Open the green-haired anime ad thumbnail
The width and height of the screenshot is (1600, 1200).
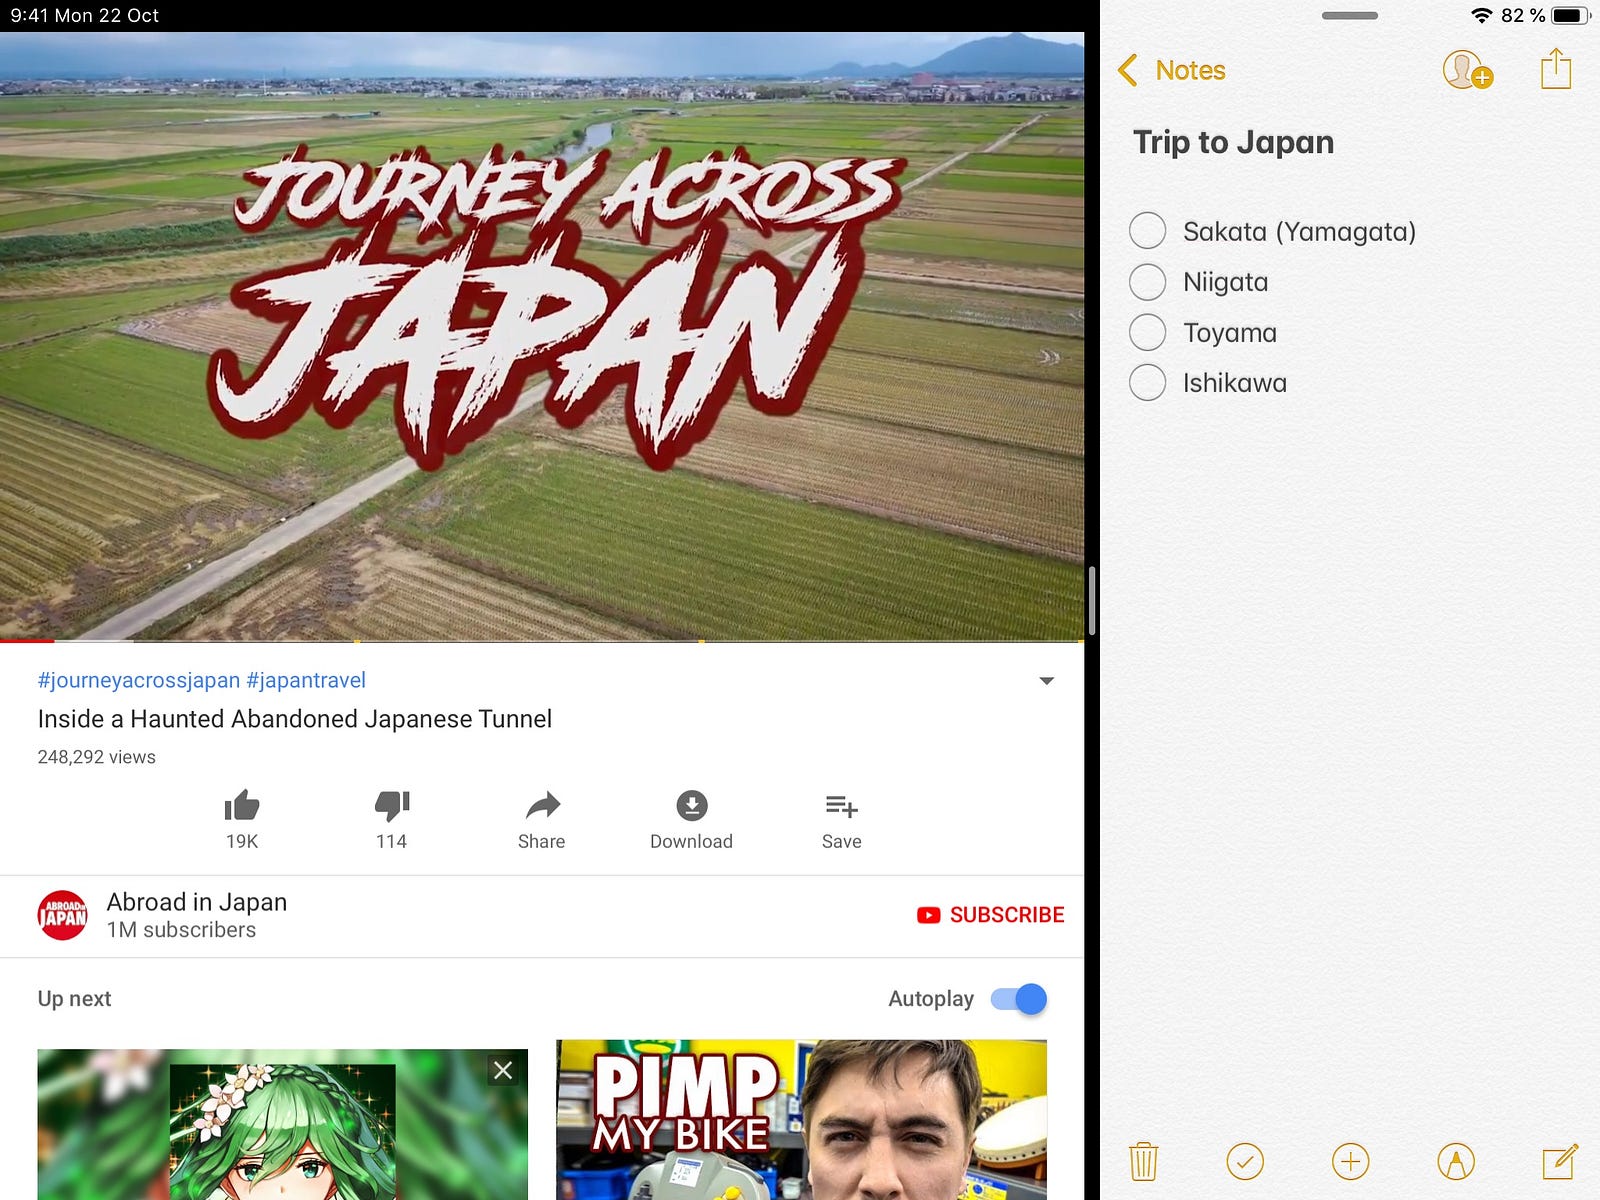coord(283,1124)
